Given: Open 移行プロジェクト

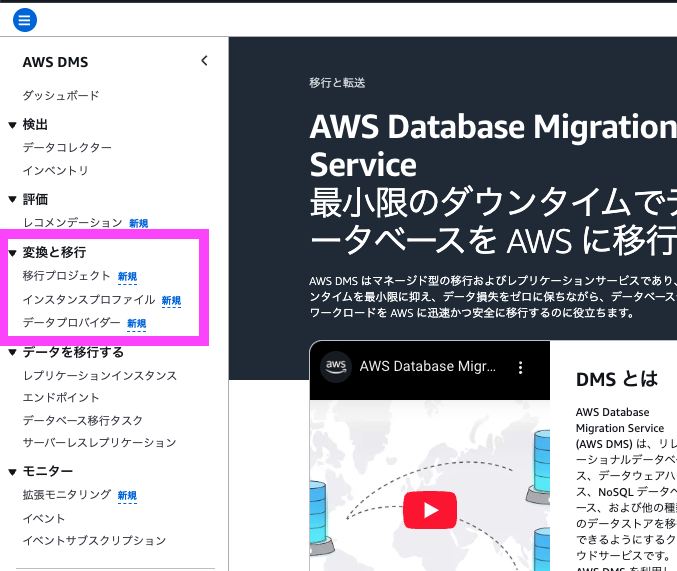Looking at the screenshot, I should pos(66,276).
